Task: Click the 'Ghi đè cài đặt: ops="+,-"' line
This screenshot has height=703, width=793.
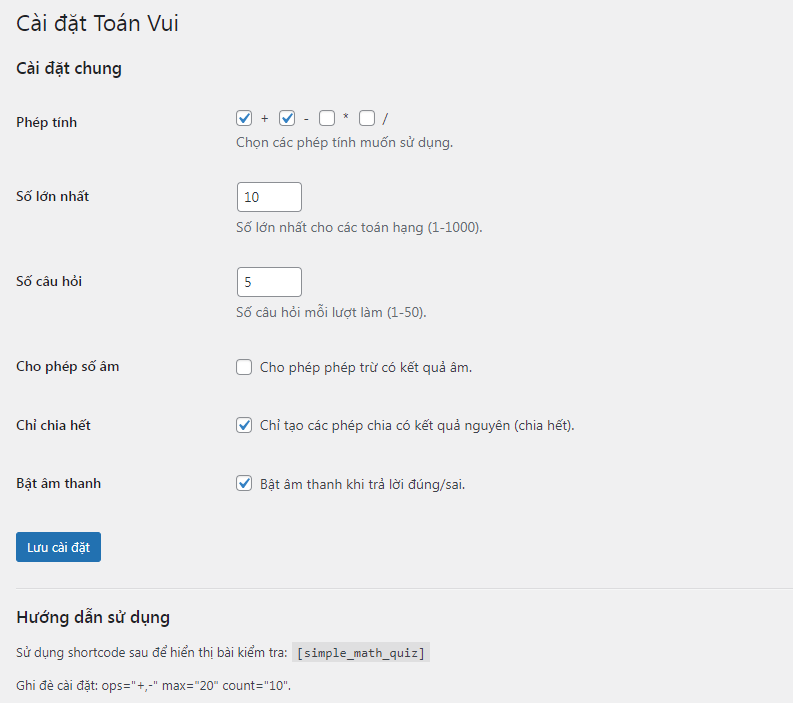Action: click(x=153, y=686)
